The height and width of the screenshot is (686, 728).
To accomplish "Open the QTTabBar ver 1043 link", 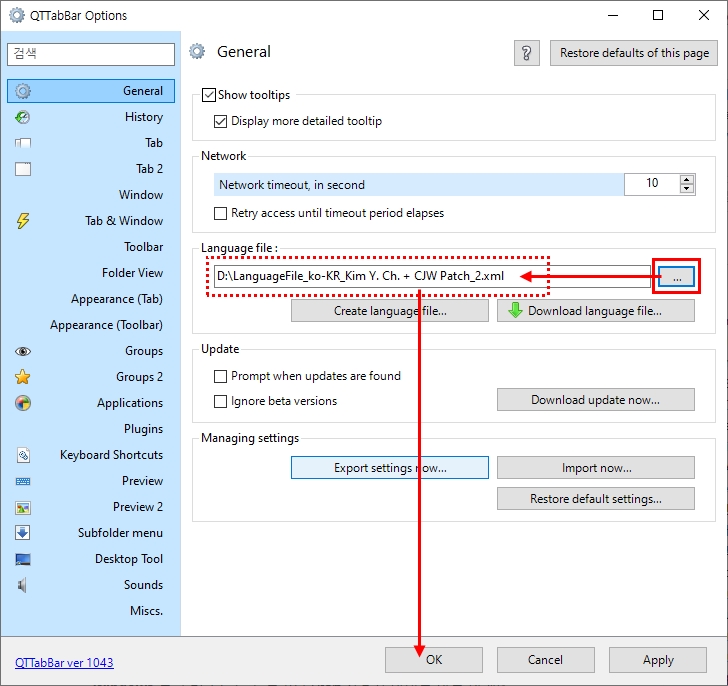I will [64, 662].
